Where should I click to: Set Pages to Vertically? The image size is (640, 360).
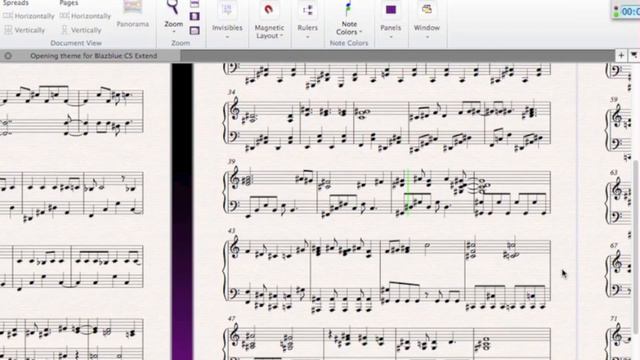[81, 30]
